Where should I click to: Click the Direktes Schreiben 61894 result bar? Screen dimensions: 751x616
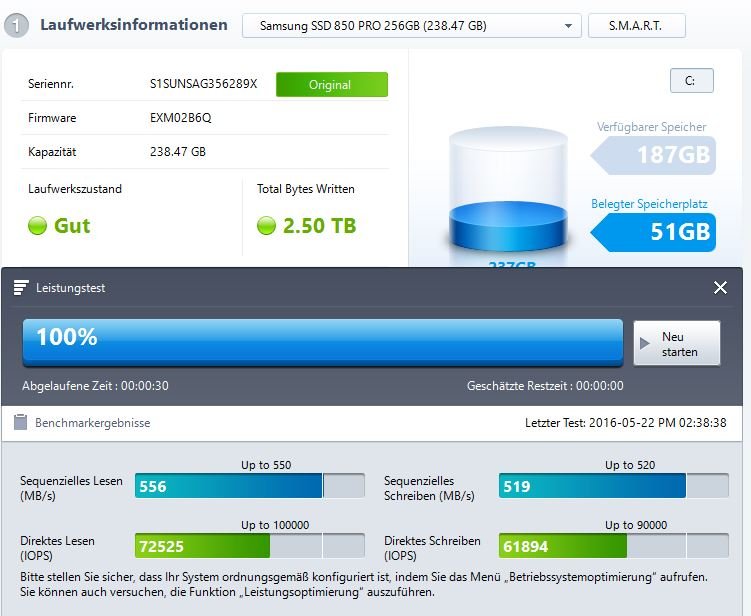pos(614,546)
